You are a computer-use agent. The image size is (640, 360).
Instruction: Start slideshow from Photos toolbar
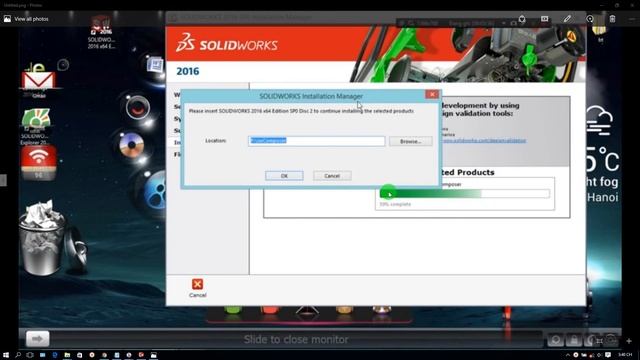point(544,19)
